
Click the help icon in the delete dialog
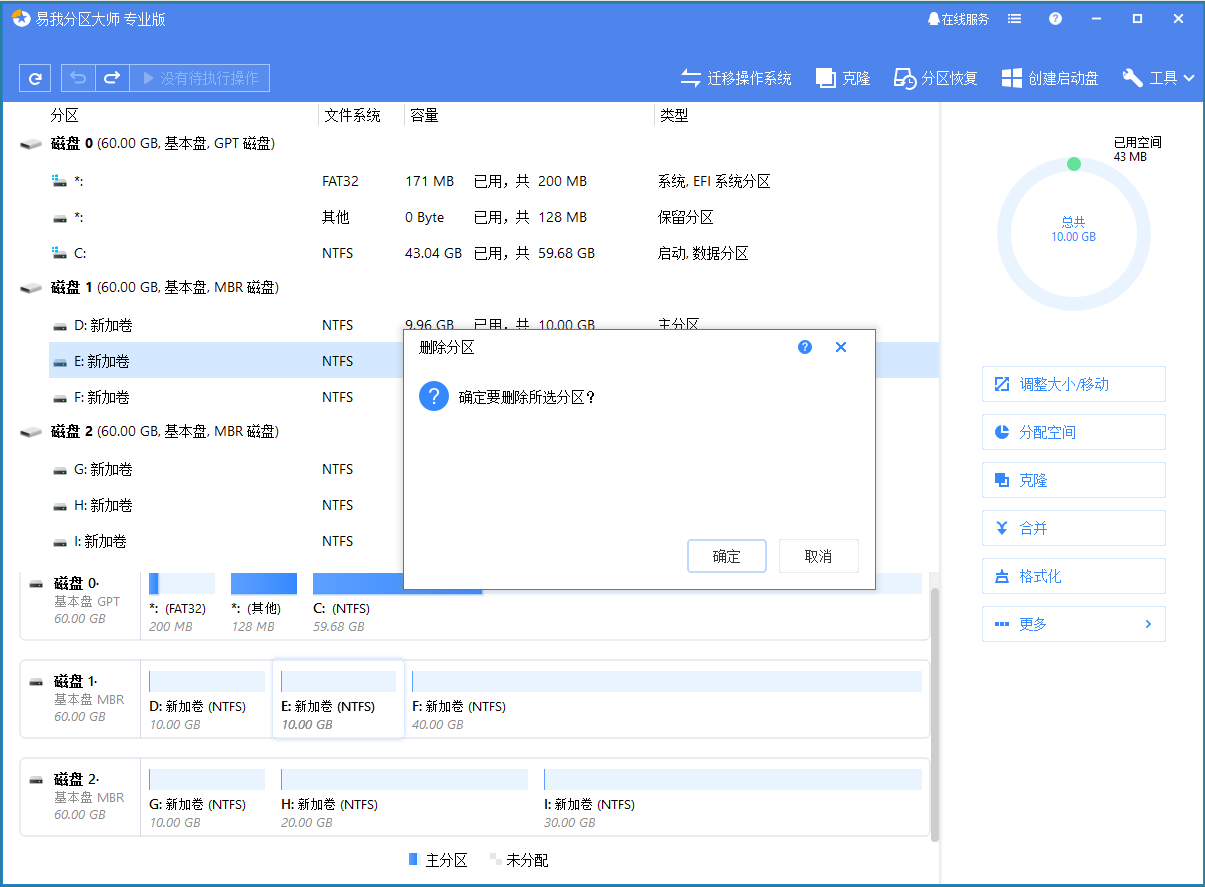(804, 346)
